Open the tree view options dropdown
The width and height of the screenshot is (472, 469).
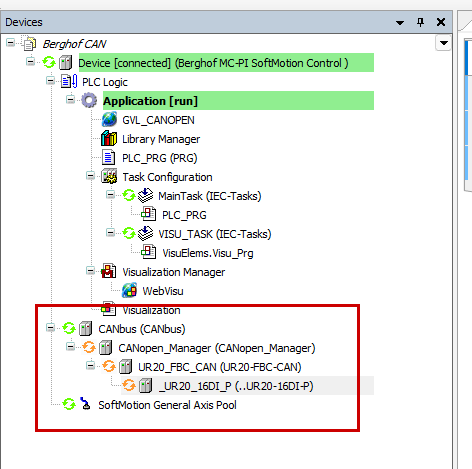pos(443,43)
